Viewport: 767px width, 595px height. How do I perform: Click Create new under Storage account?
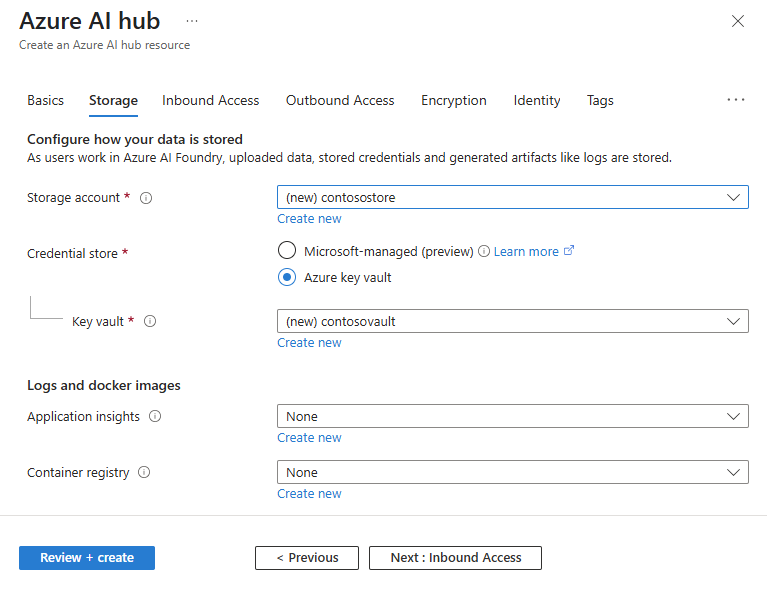(309, 219)
